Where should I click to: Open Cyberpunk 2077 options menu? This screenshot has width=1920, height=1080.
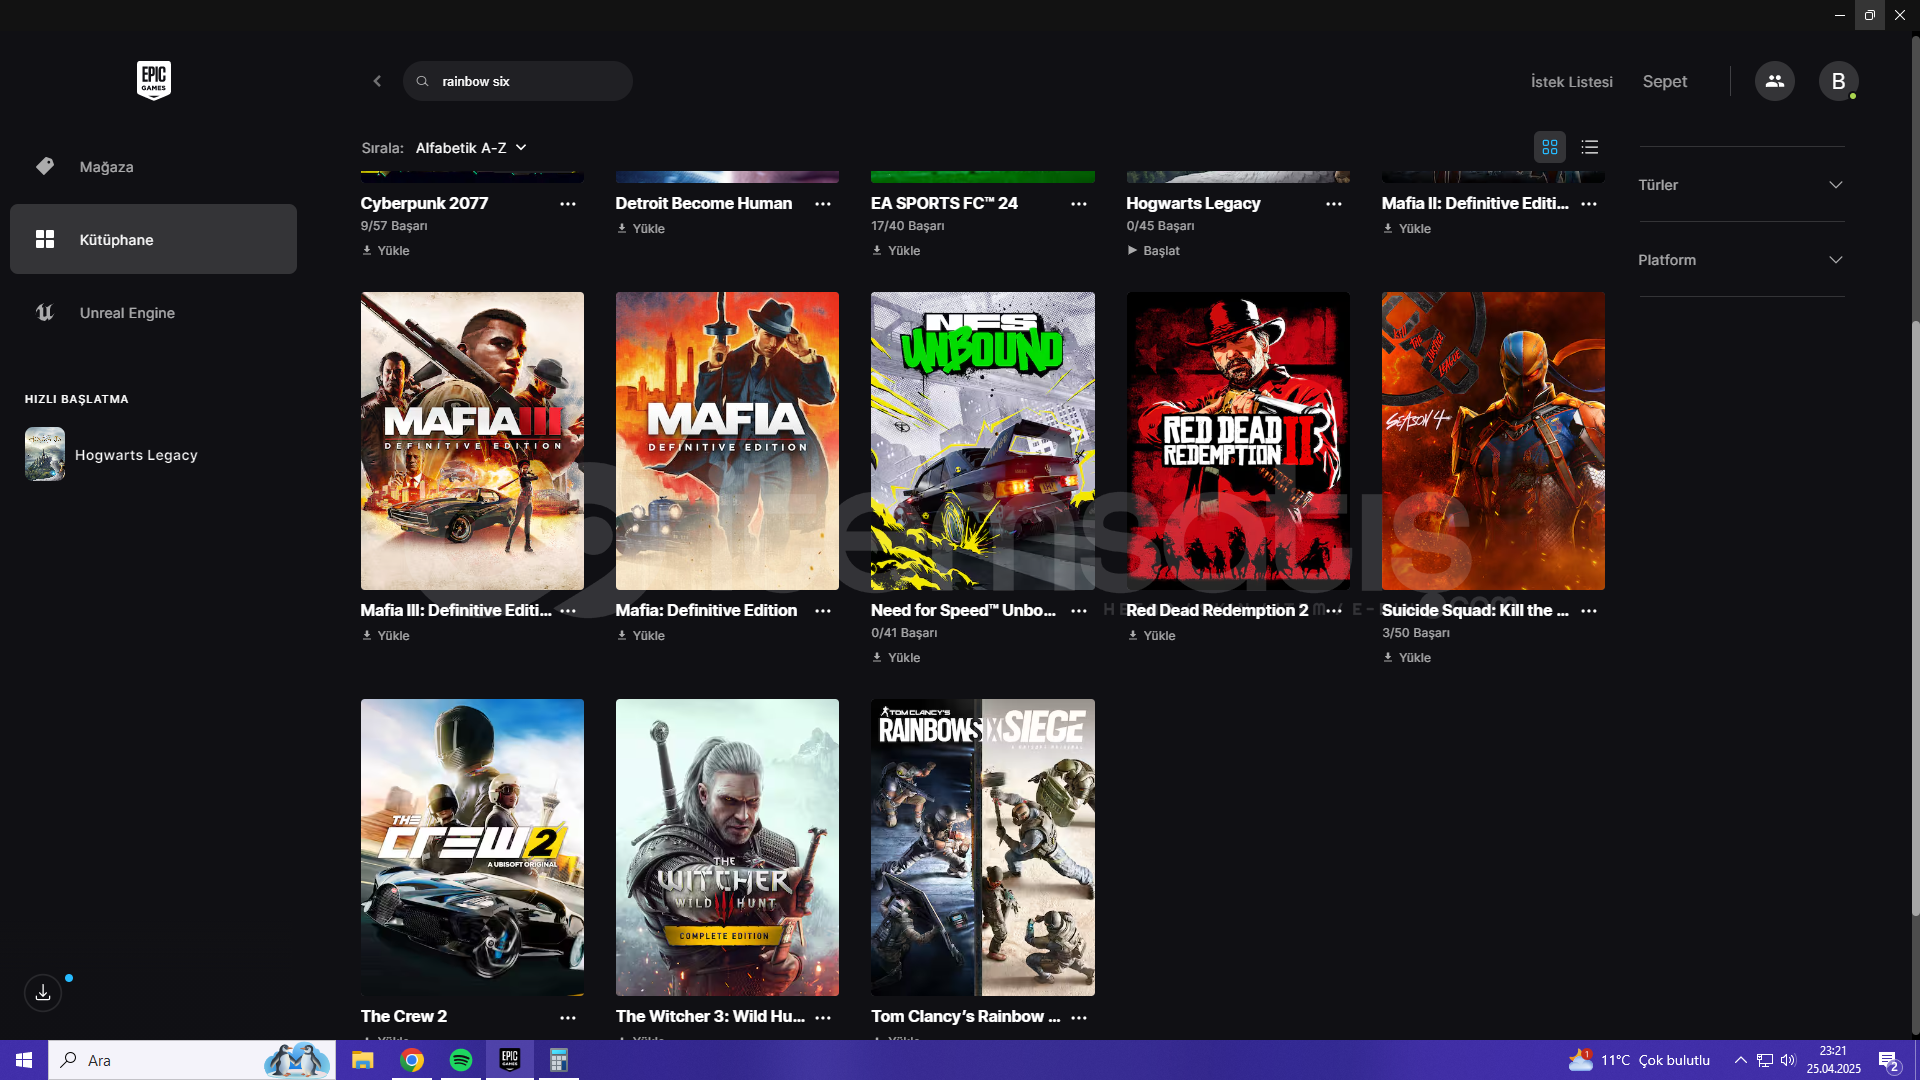pyautogui.click(x=568, y=204)
